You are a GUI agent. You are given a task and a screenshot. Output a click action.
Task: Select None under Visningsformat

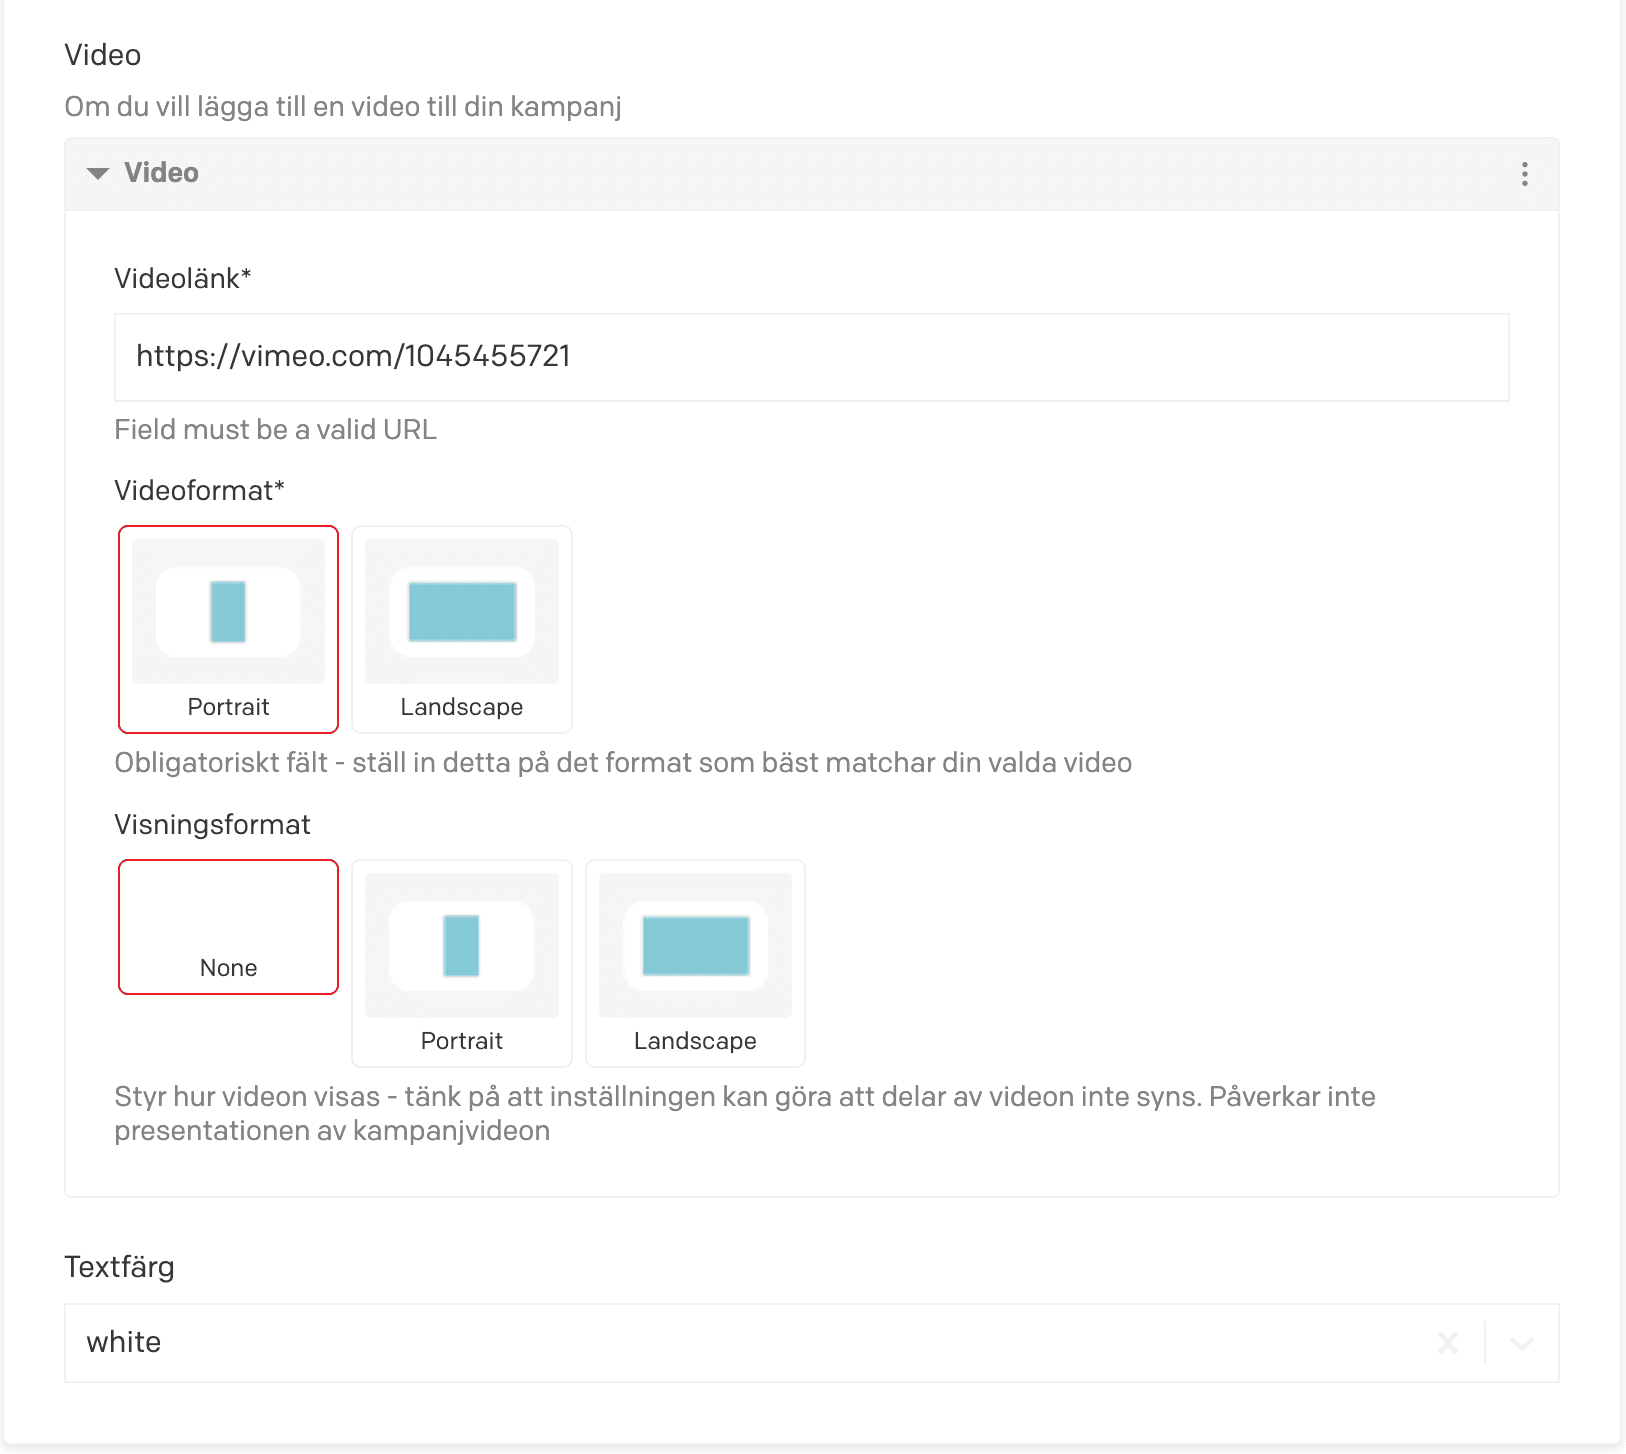point(228,927)
